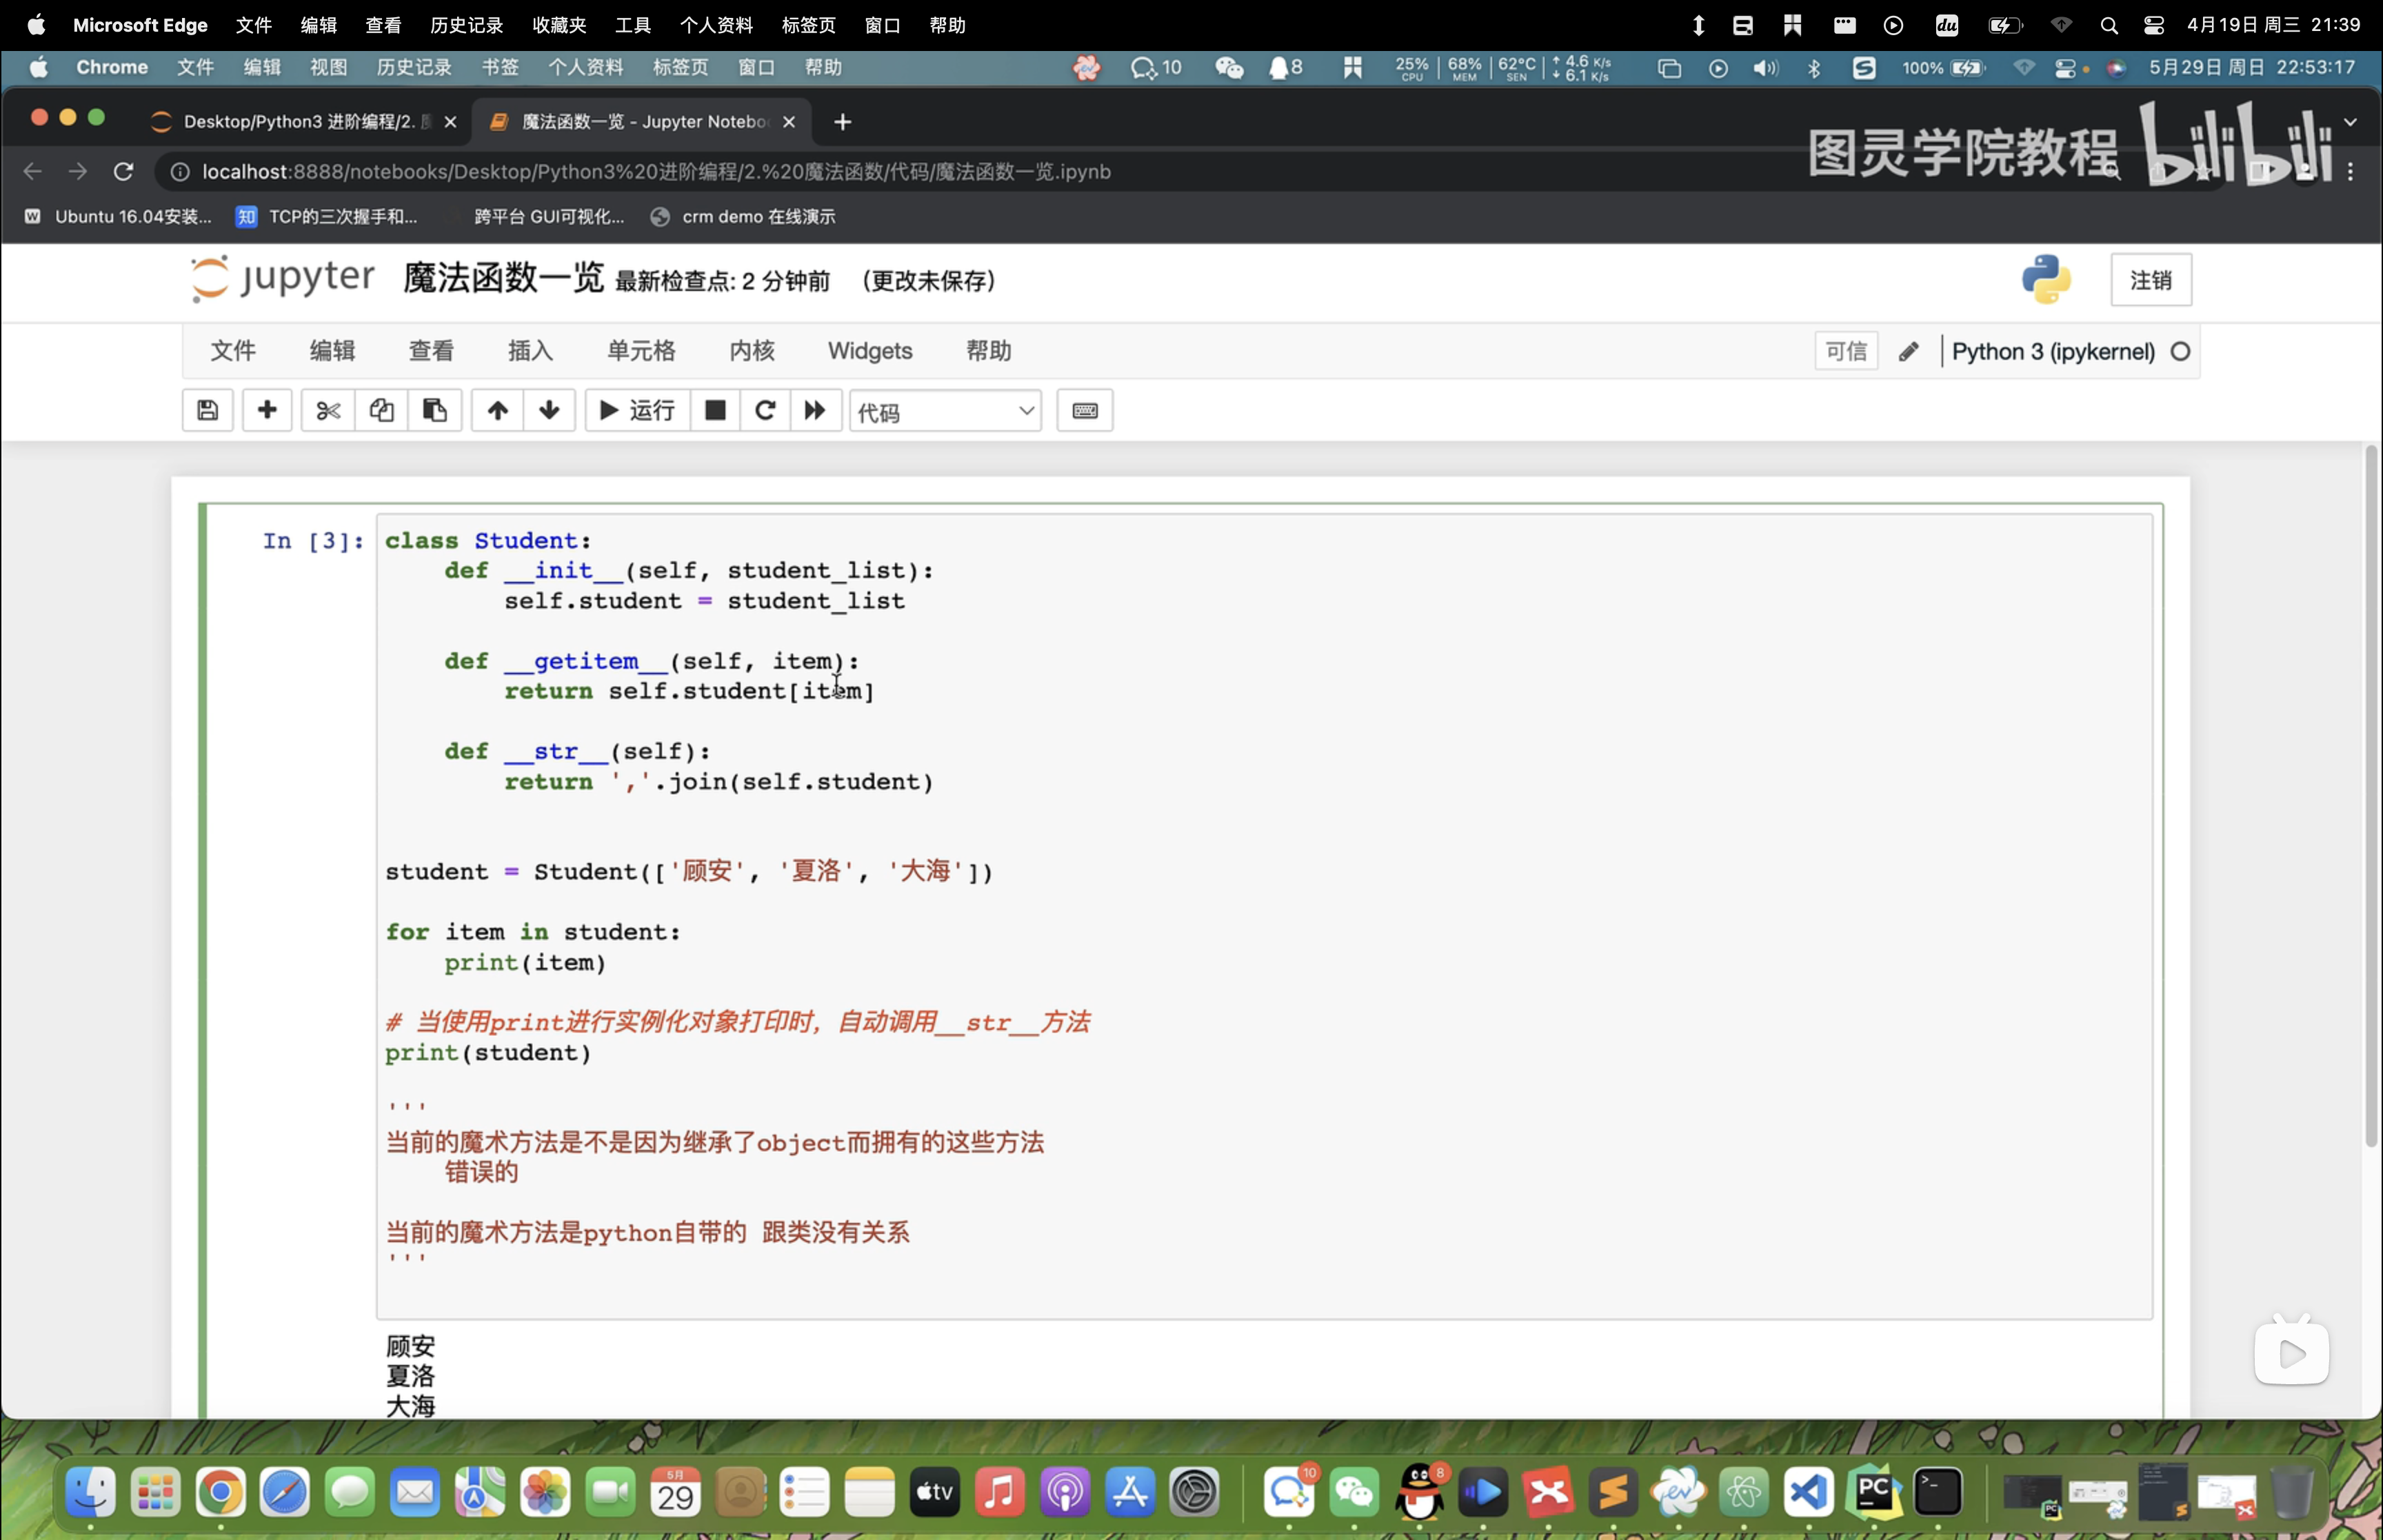
Task: Open Visual Studio Code from the dock
Action: click(x=1809, y=1493)
